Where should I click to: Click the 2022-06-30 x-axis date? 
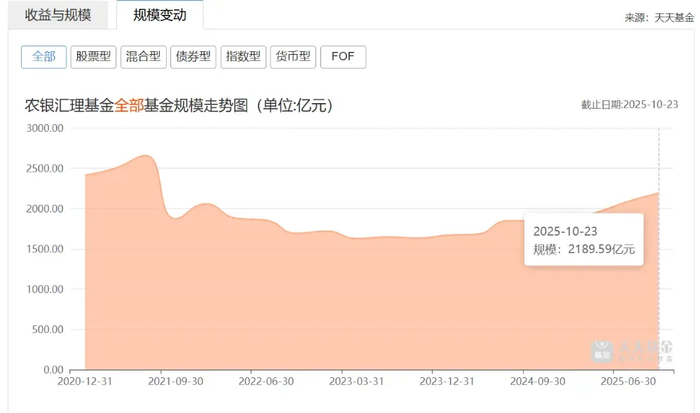click(266, 381)
